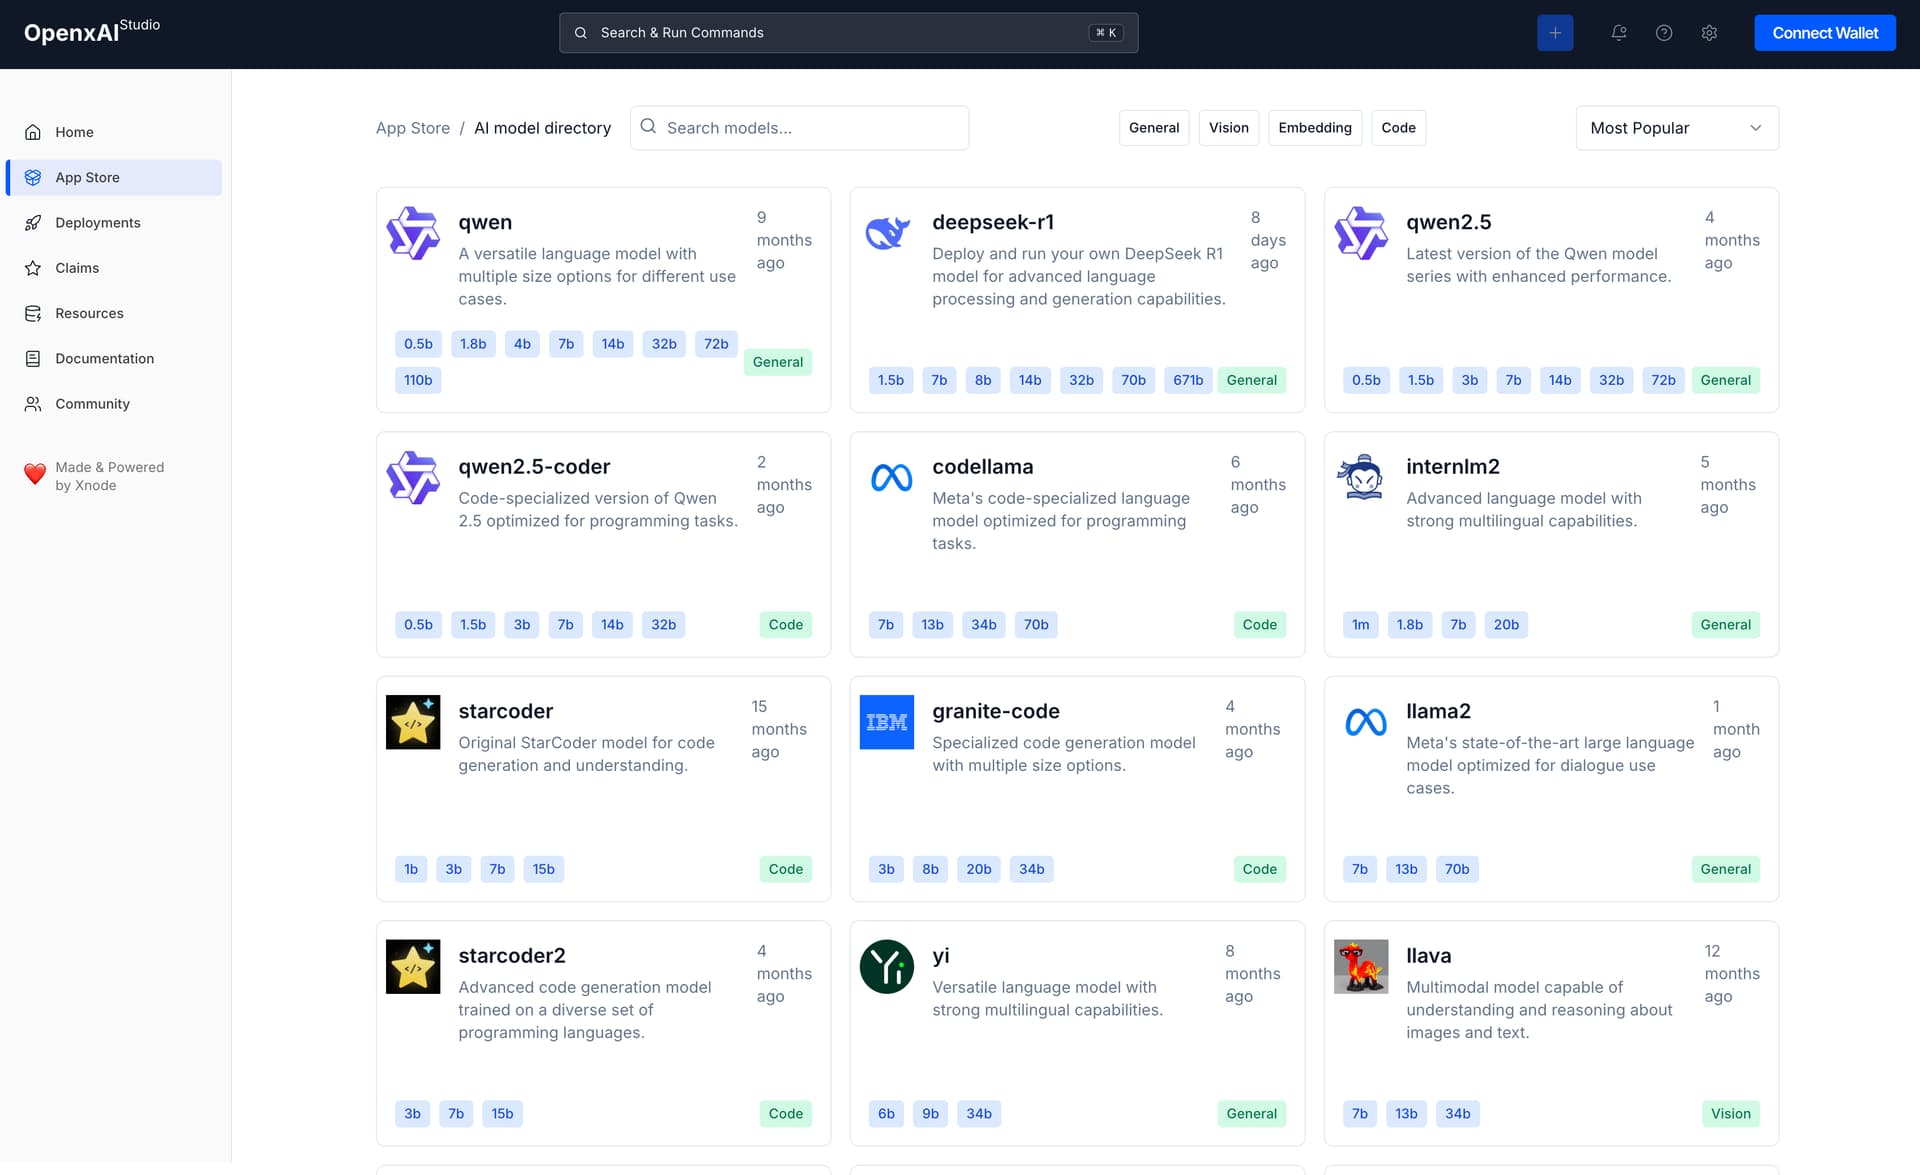This screenshot has width=1920, height=1175.
Task: Toggle the Code category filter
Action: [1398, 128]
